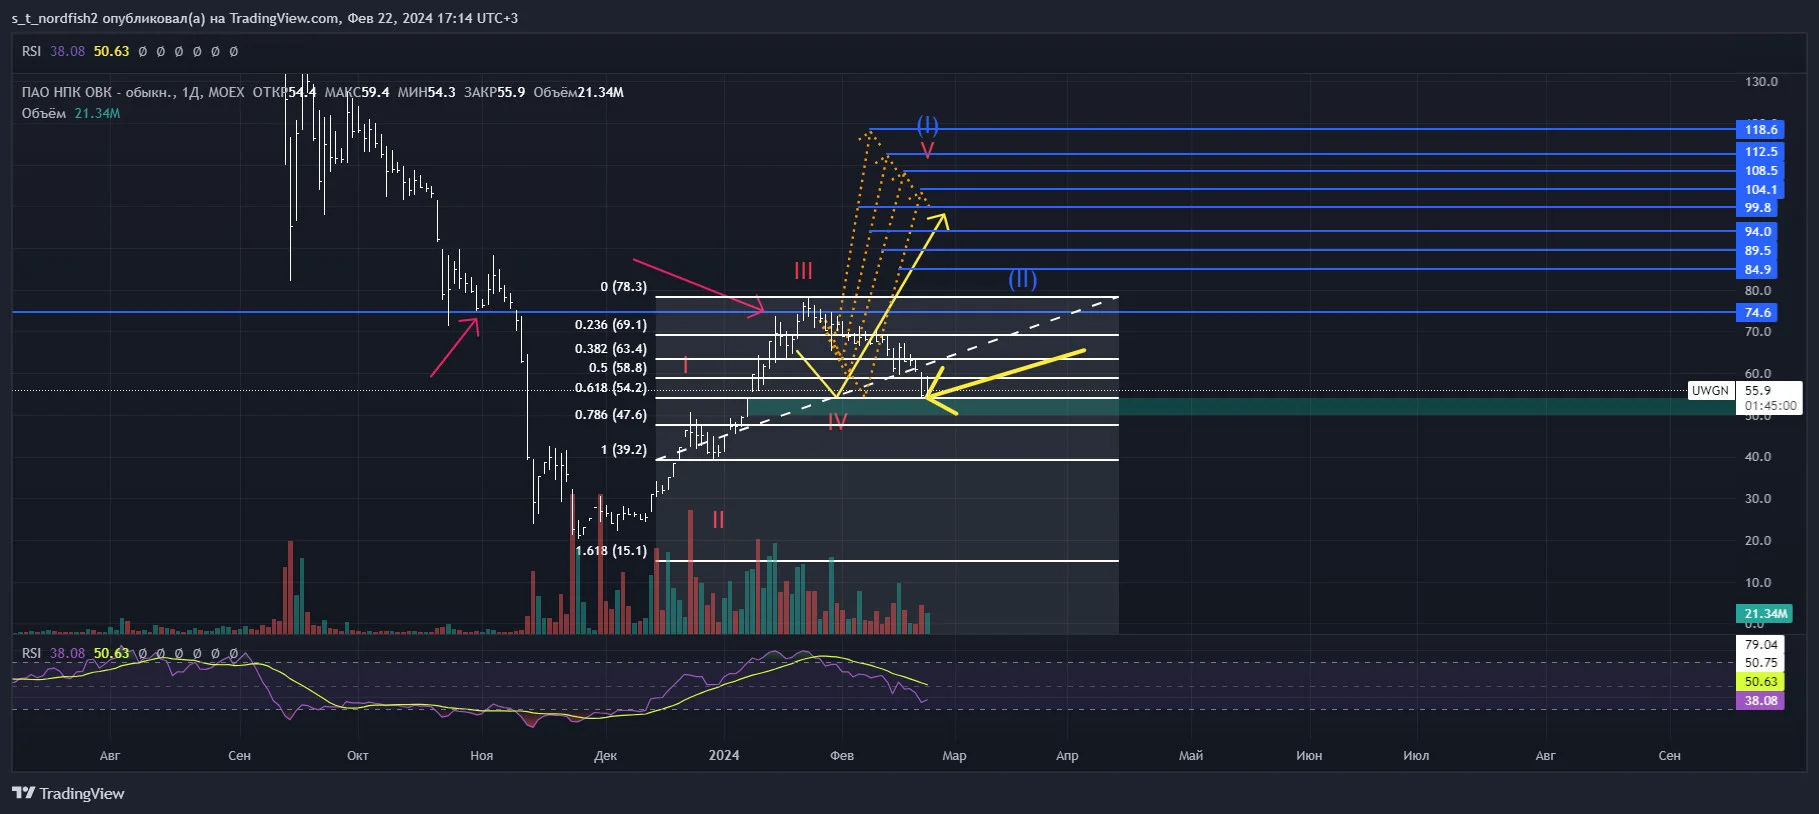The height and width of the screenshot is (814, 1819).
Task: Click the Фев label on time axis
Action: coord(842,755)
